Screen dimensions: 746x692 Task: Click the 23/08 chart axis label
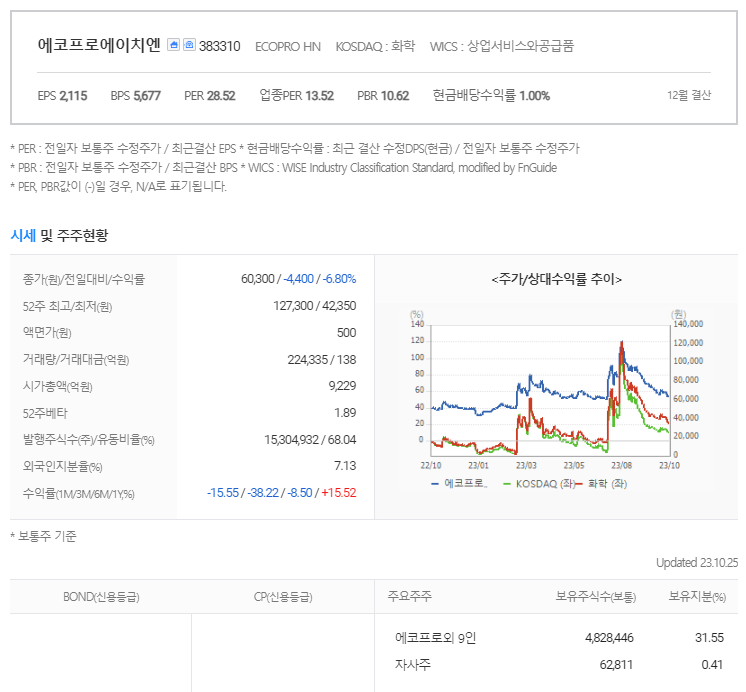(x=621, y=465)
